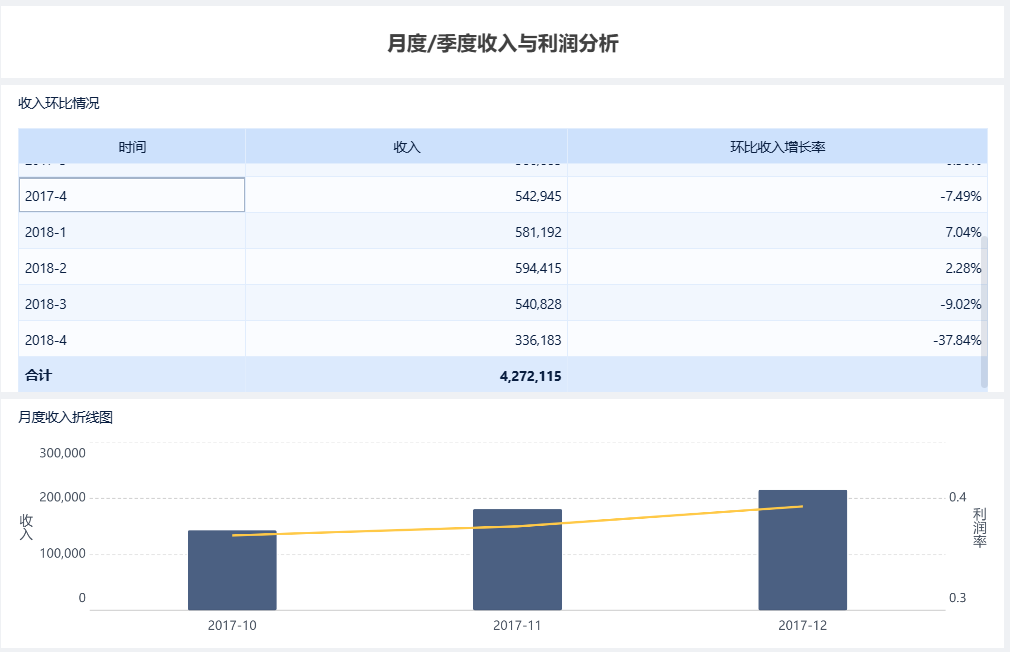Click the growth rate -37.84%
Screen dimensions: 1010x652
pyautogui.click(x=957, y=340)
